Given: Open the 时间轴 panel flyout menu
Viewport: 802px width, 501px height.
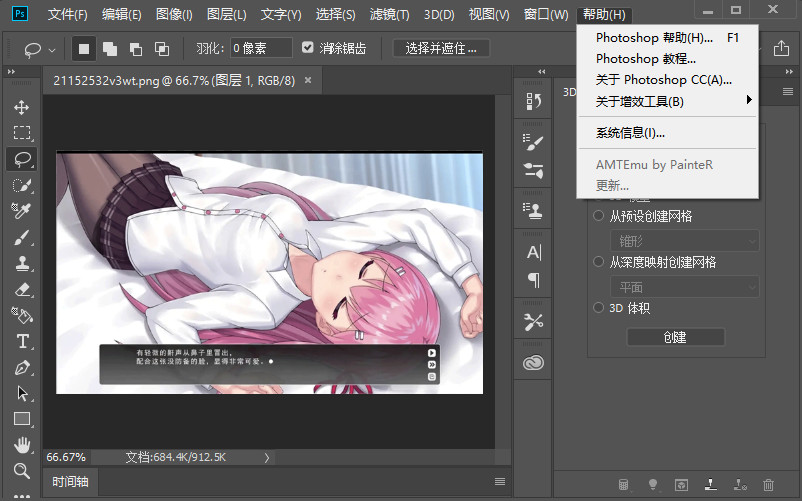Looking at the screenshot, I should coord(500,482).
